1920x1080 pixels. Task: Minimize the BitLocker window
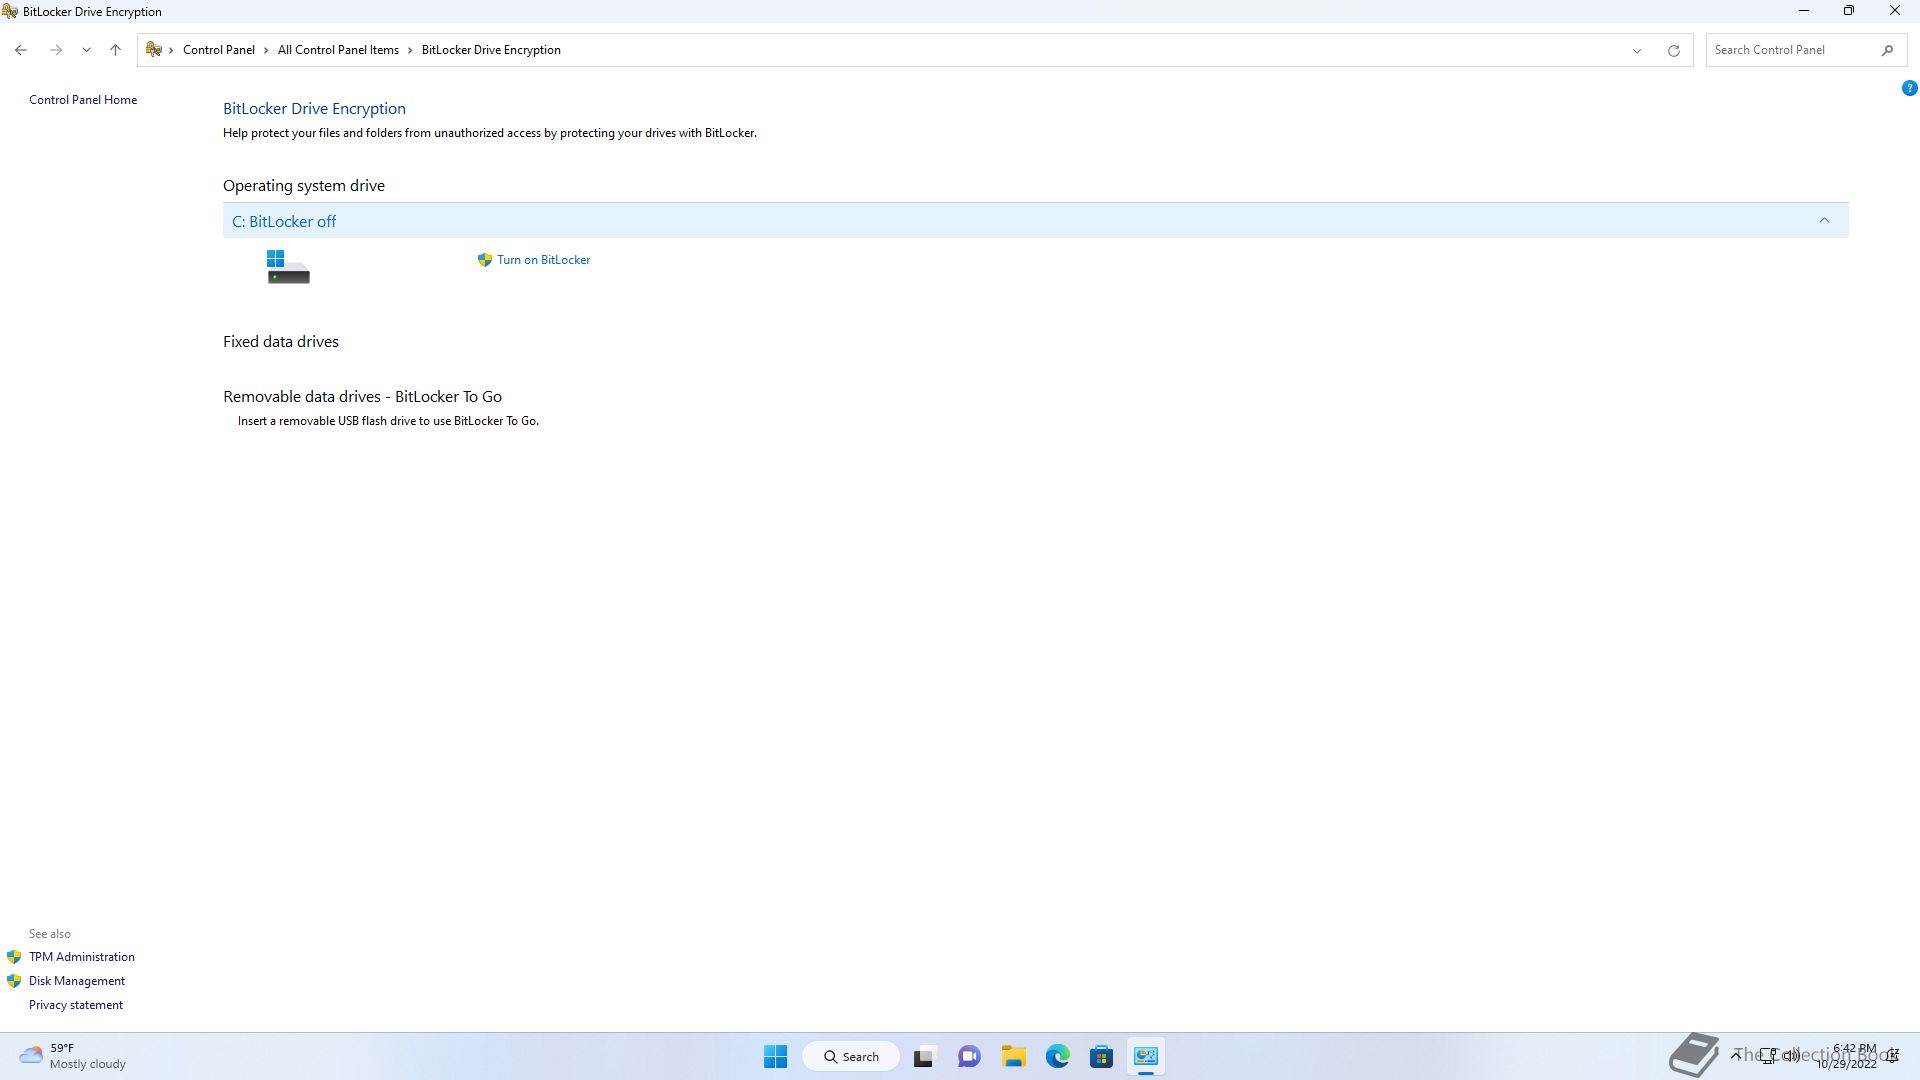pos(1804,11)
